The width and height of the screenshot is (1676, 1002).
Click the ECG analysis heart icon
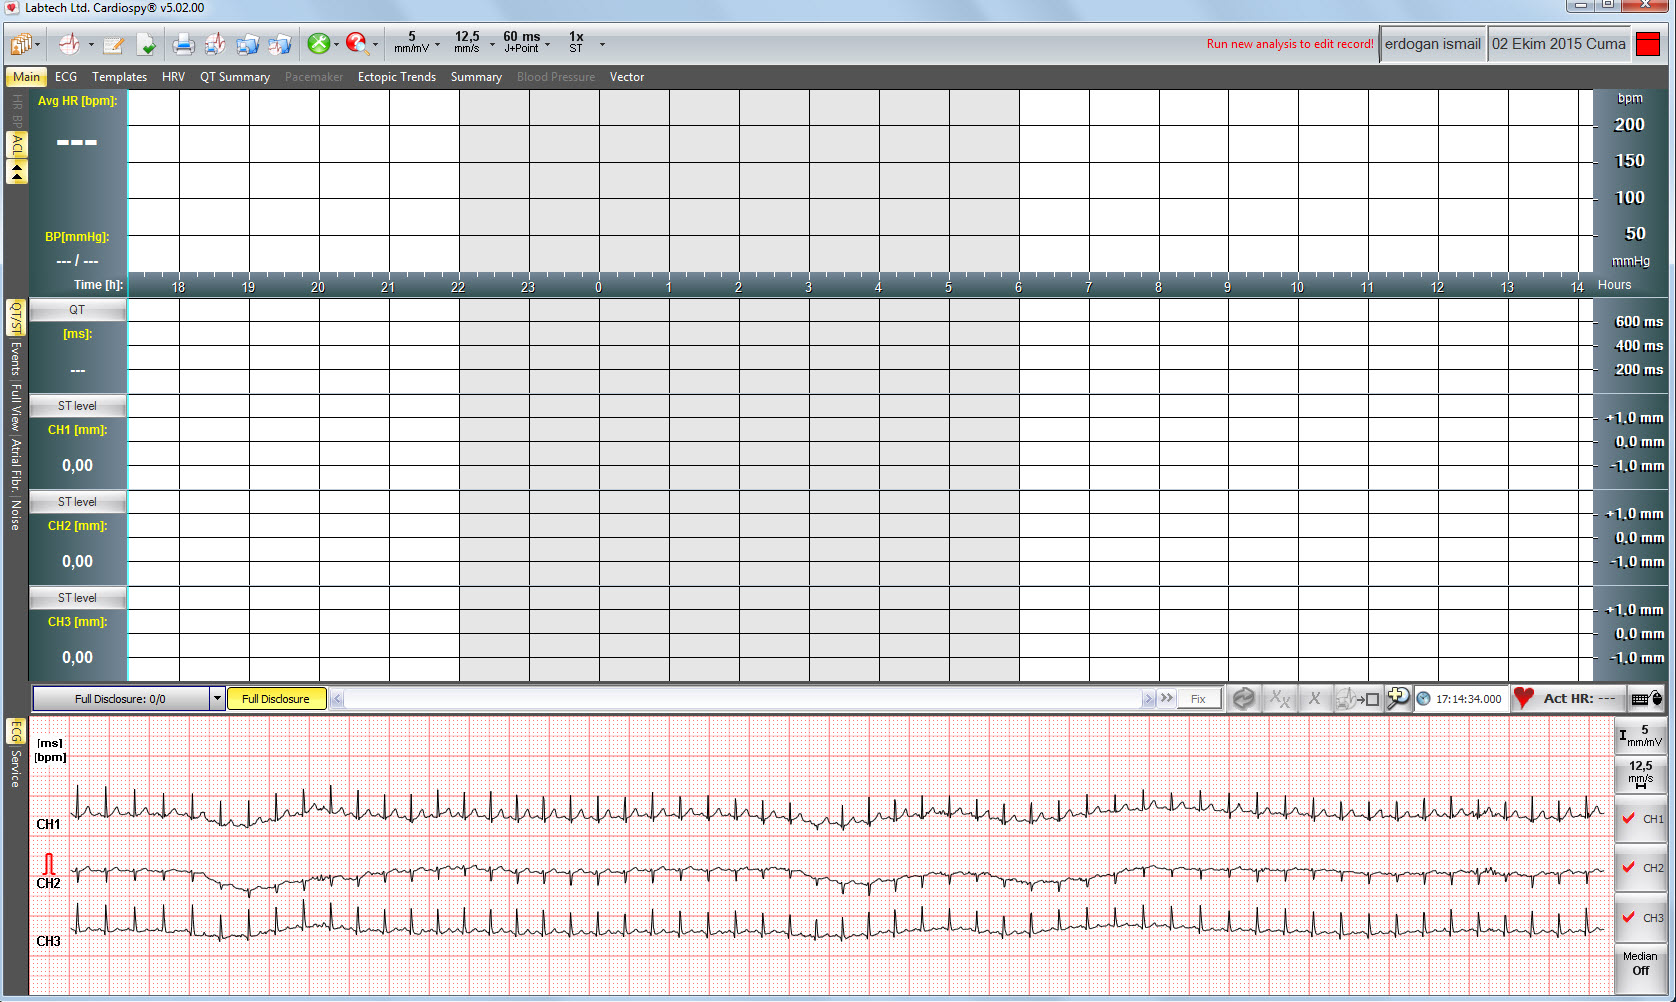coord(69,44)
